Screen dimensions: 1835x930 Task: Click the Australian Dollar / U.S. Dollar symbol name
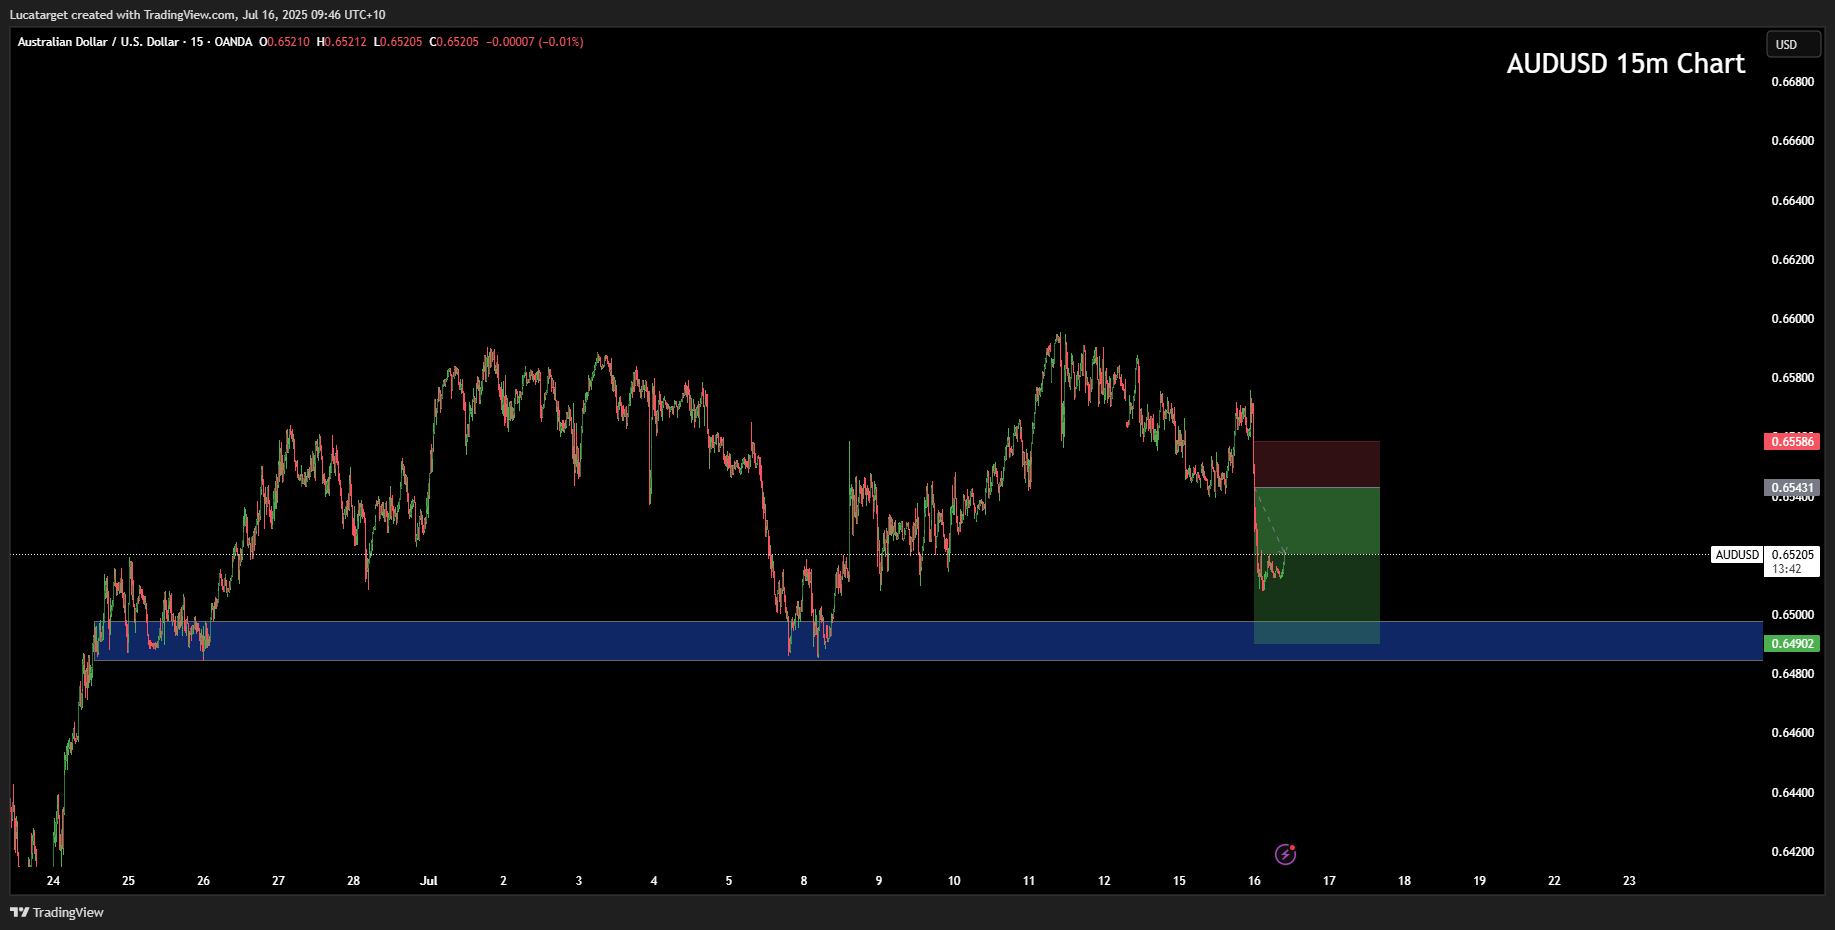pyautogui.click(x=98, y=42)
